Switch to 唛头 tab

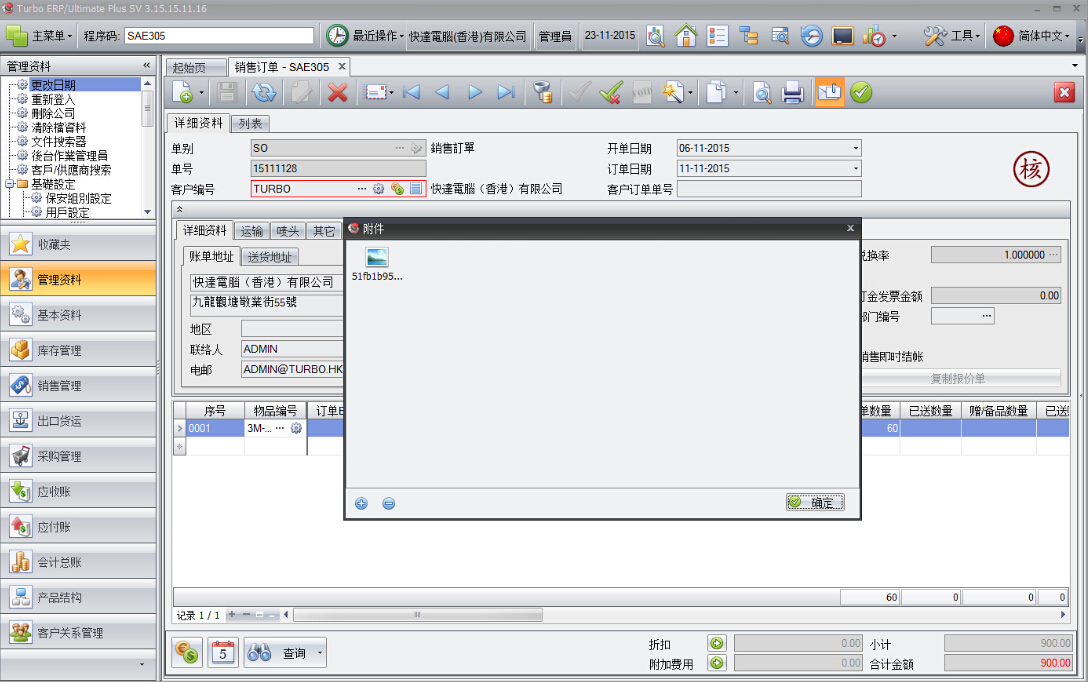[287, 231]
